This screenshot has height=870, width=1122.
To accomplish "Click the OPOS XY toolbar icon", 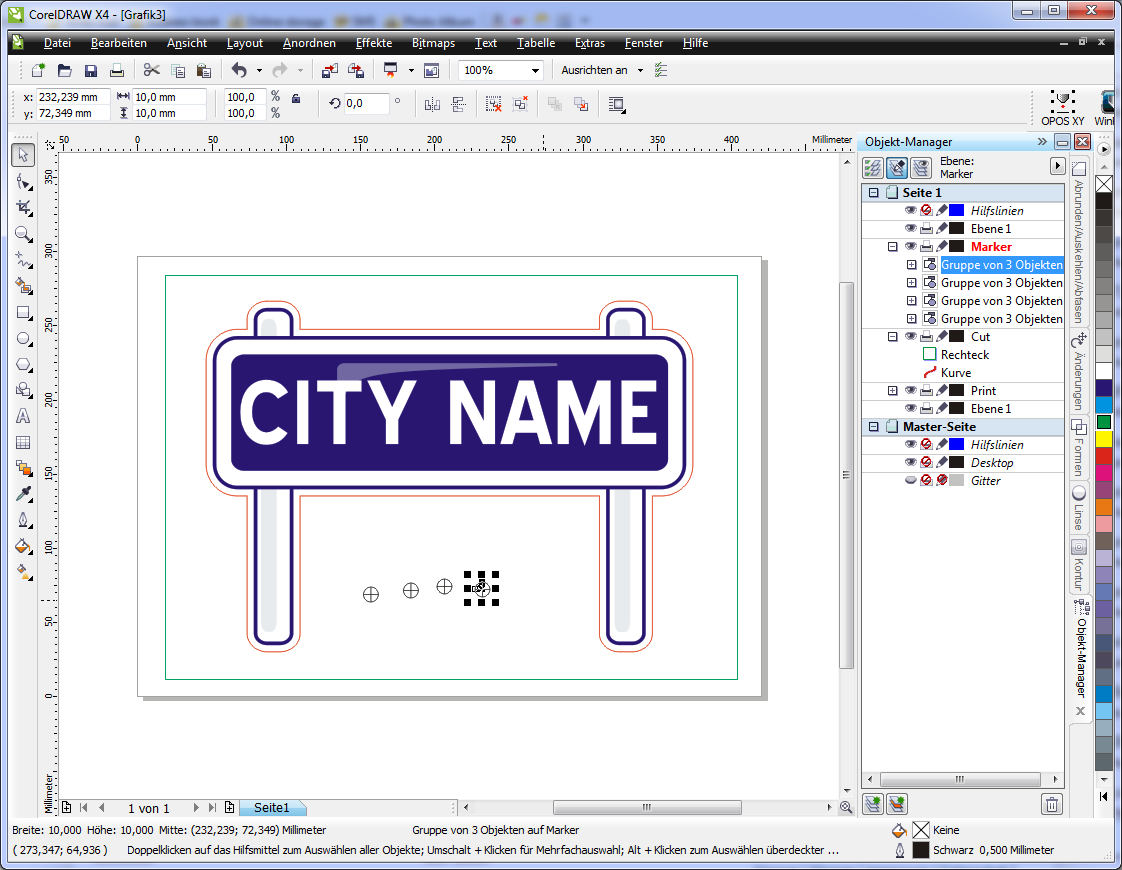I will coord(1061,103).
